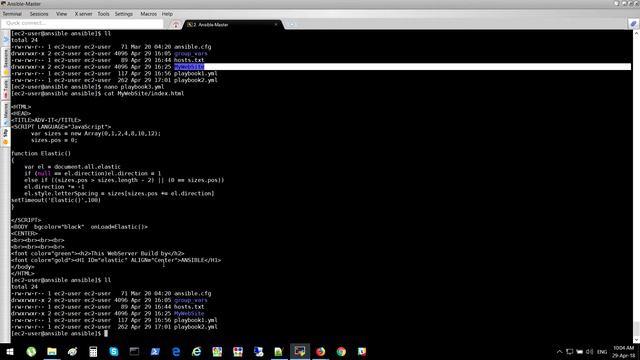
Task: Open the Tools menu
Action: click(x=103, y=14)
